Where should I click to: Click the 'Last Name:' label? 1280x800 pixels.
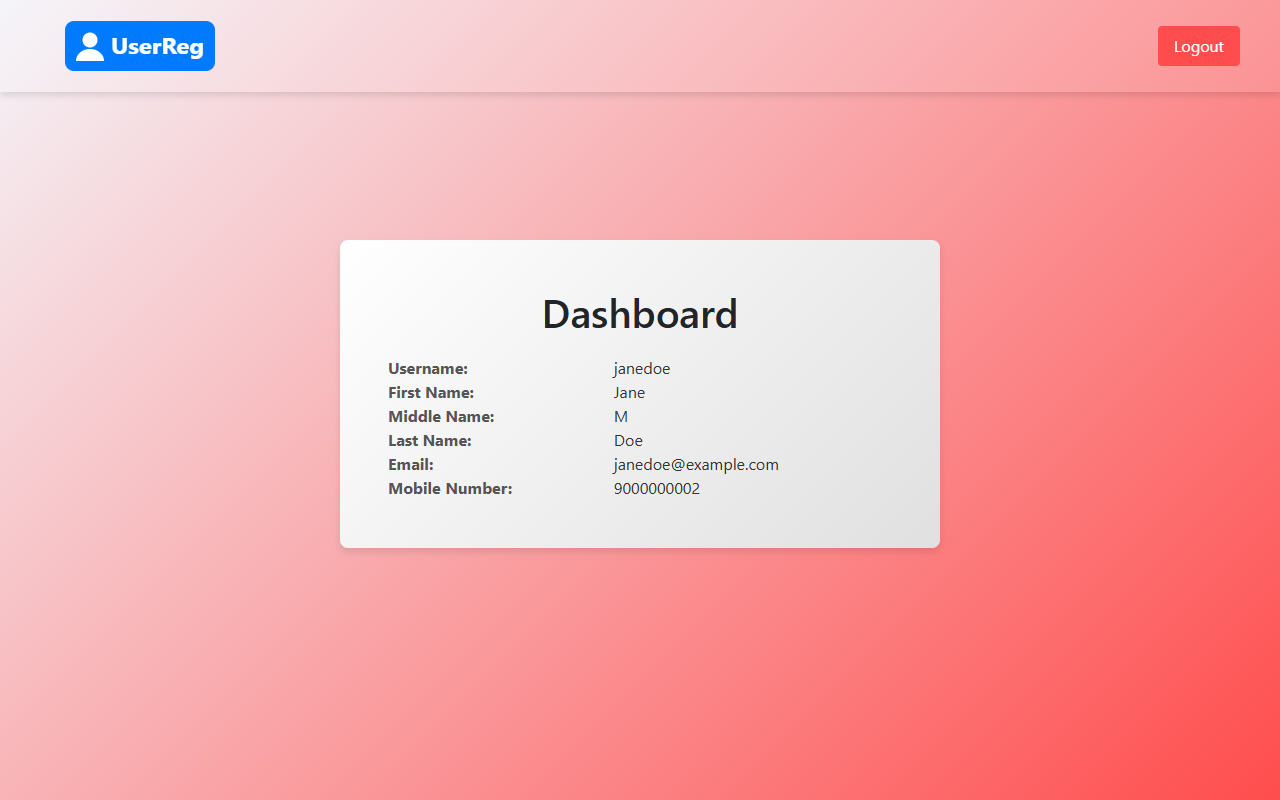(x=430, y=441)
